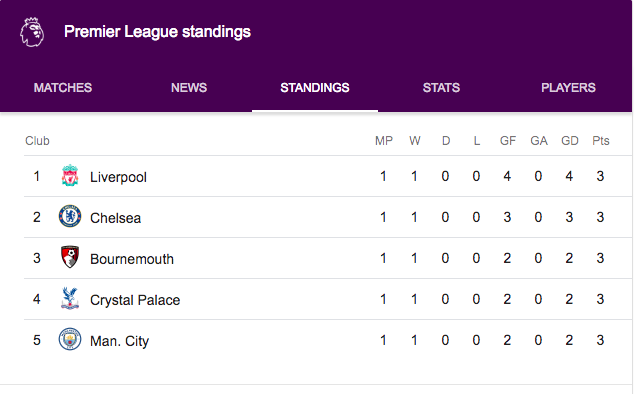Screen dimensions: 635x394
Task: Go to the Stats tab
Action: pyautogui.click(x=441, y=88)
